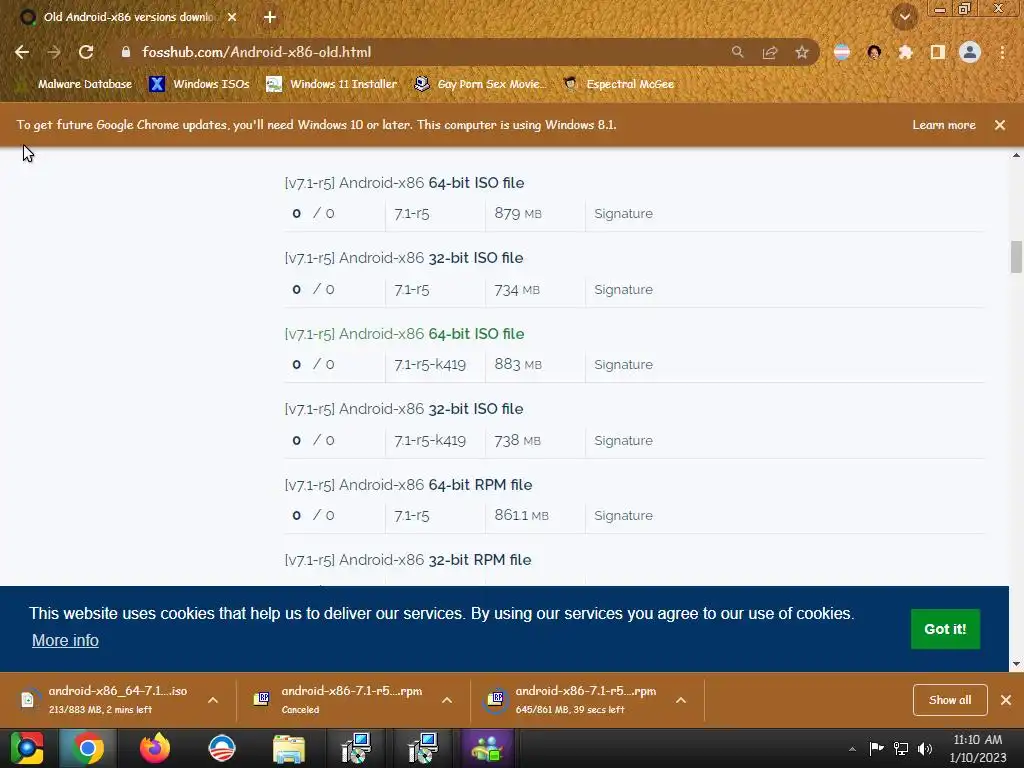
Task: Click Learn more in the update notice
Action: (944, 125)
